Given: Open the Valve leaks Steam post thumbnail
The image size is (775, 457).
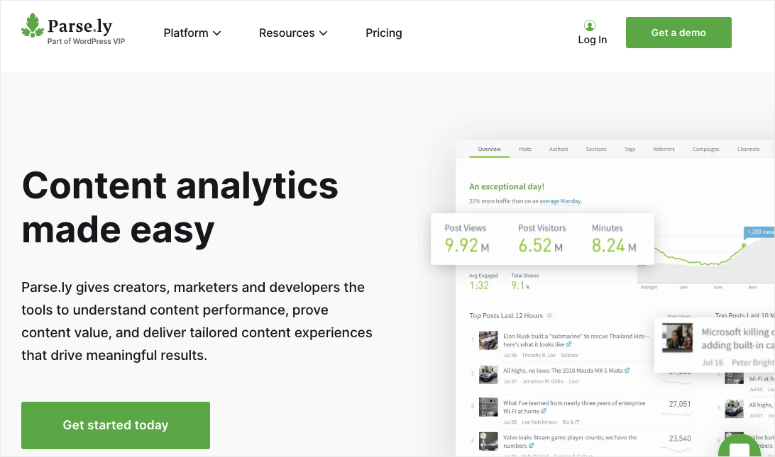Looking at the screenshot, I should [488, 441].
